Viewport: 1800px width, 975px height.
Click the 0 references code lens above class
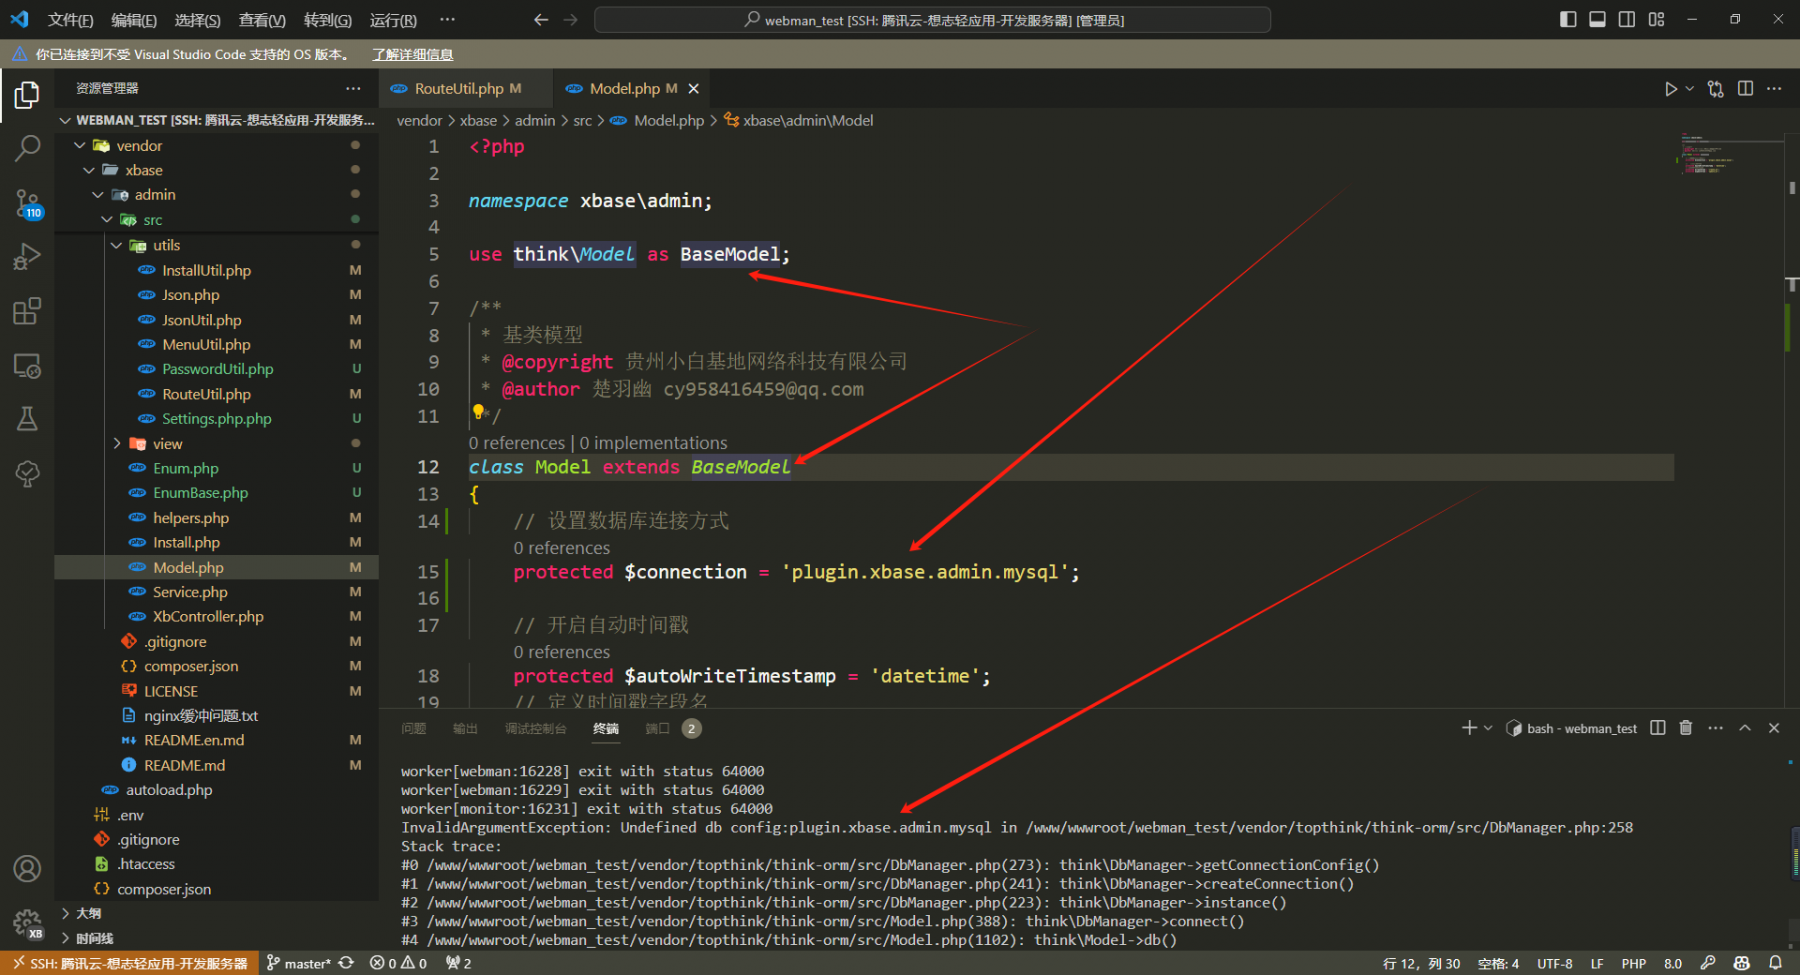coord(517,443)
